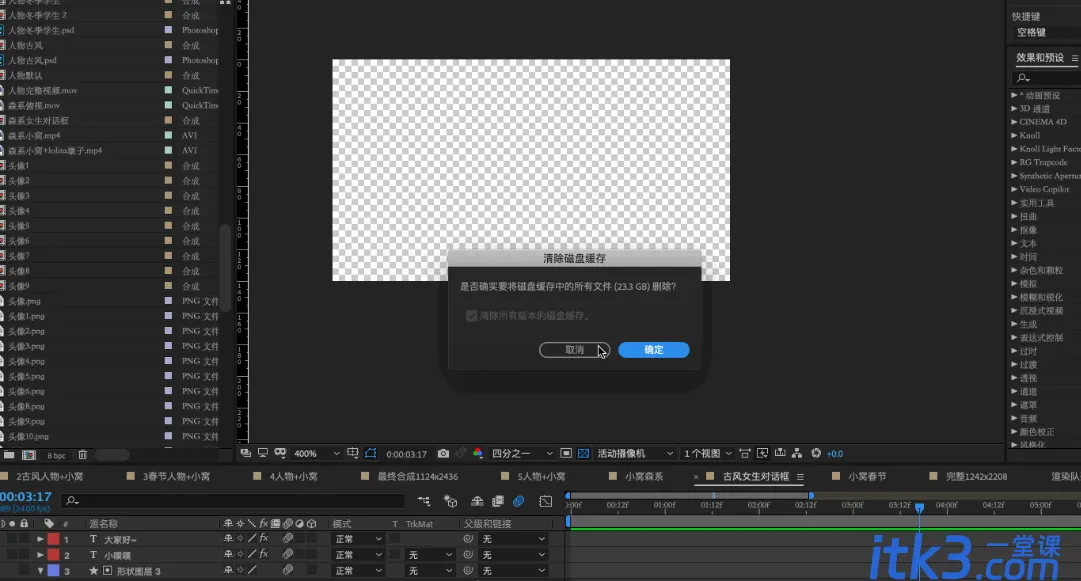Toggle collapse transformations switch for layer 小噗噗
This screenshot has width=1081, height=581.
coord(240,555)
